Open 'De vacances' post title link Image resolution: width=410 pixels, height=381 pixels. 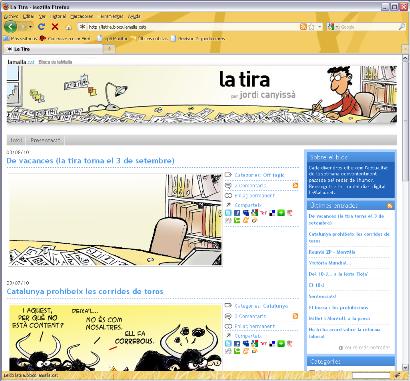pos(90,160)
